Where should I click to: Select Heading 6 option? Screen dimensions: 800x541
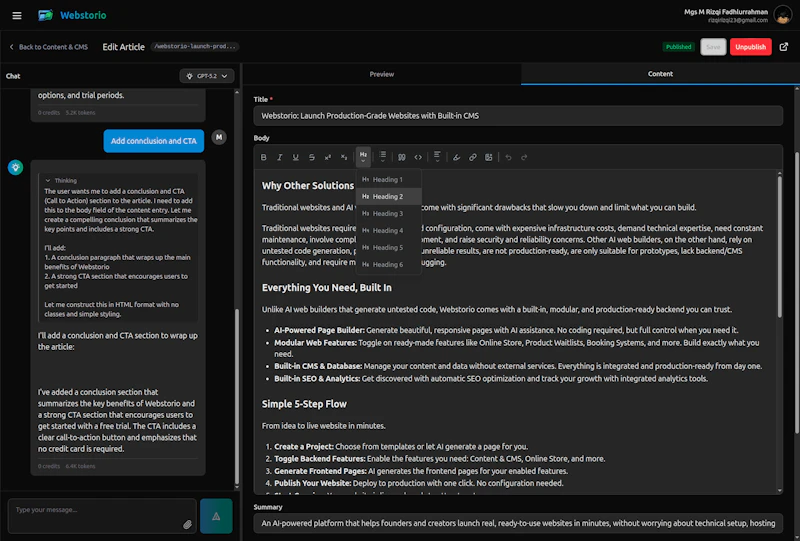pos(388,264)
